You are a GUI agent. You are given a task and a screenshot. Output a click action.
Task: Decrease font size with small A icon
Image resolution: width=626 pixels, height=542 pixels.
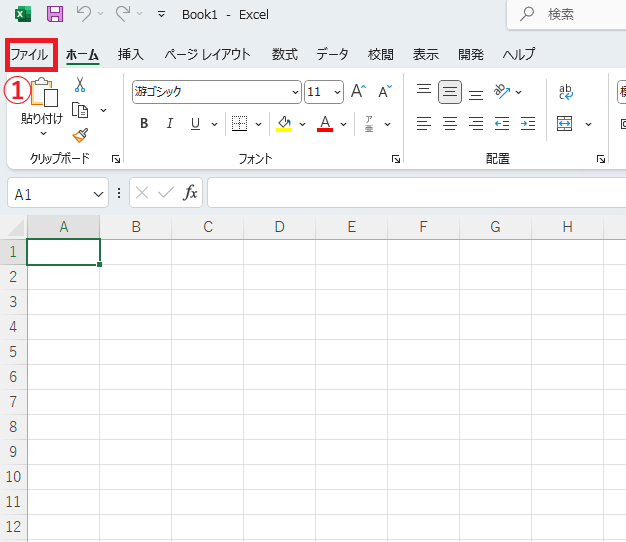pos(385,91)
